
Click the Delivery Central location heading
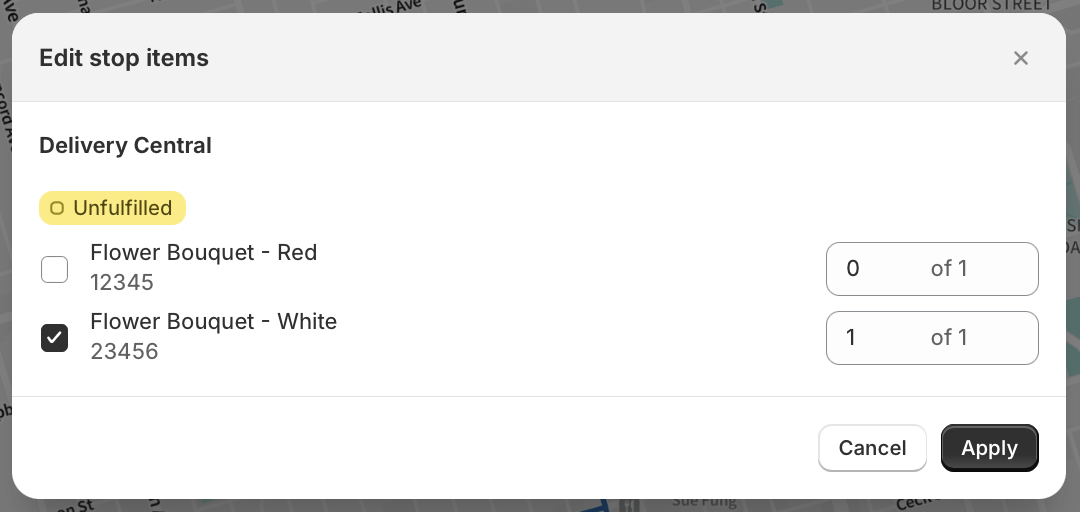click(x=125, y=145)
